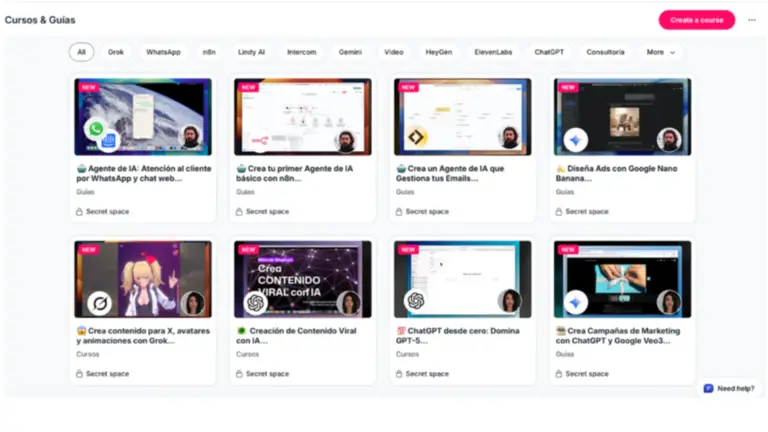The width and height of the screenshot is (768, 432).
Task: Click the yellow diamond icon on Emails course thumbnail
Action: click(415, 138)
